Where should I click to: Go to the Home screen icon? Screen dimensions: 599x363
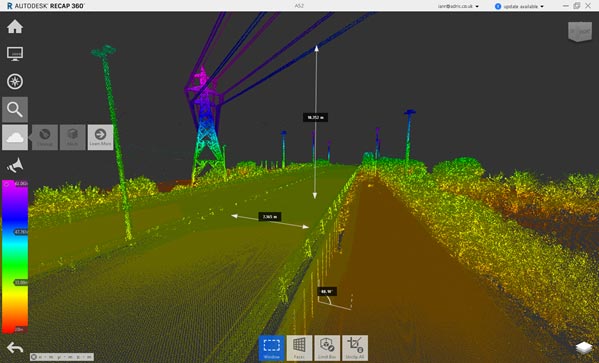coord(15,27)
